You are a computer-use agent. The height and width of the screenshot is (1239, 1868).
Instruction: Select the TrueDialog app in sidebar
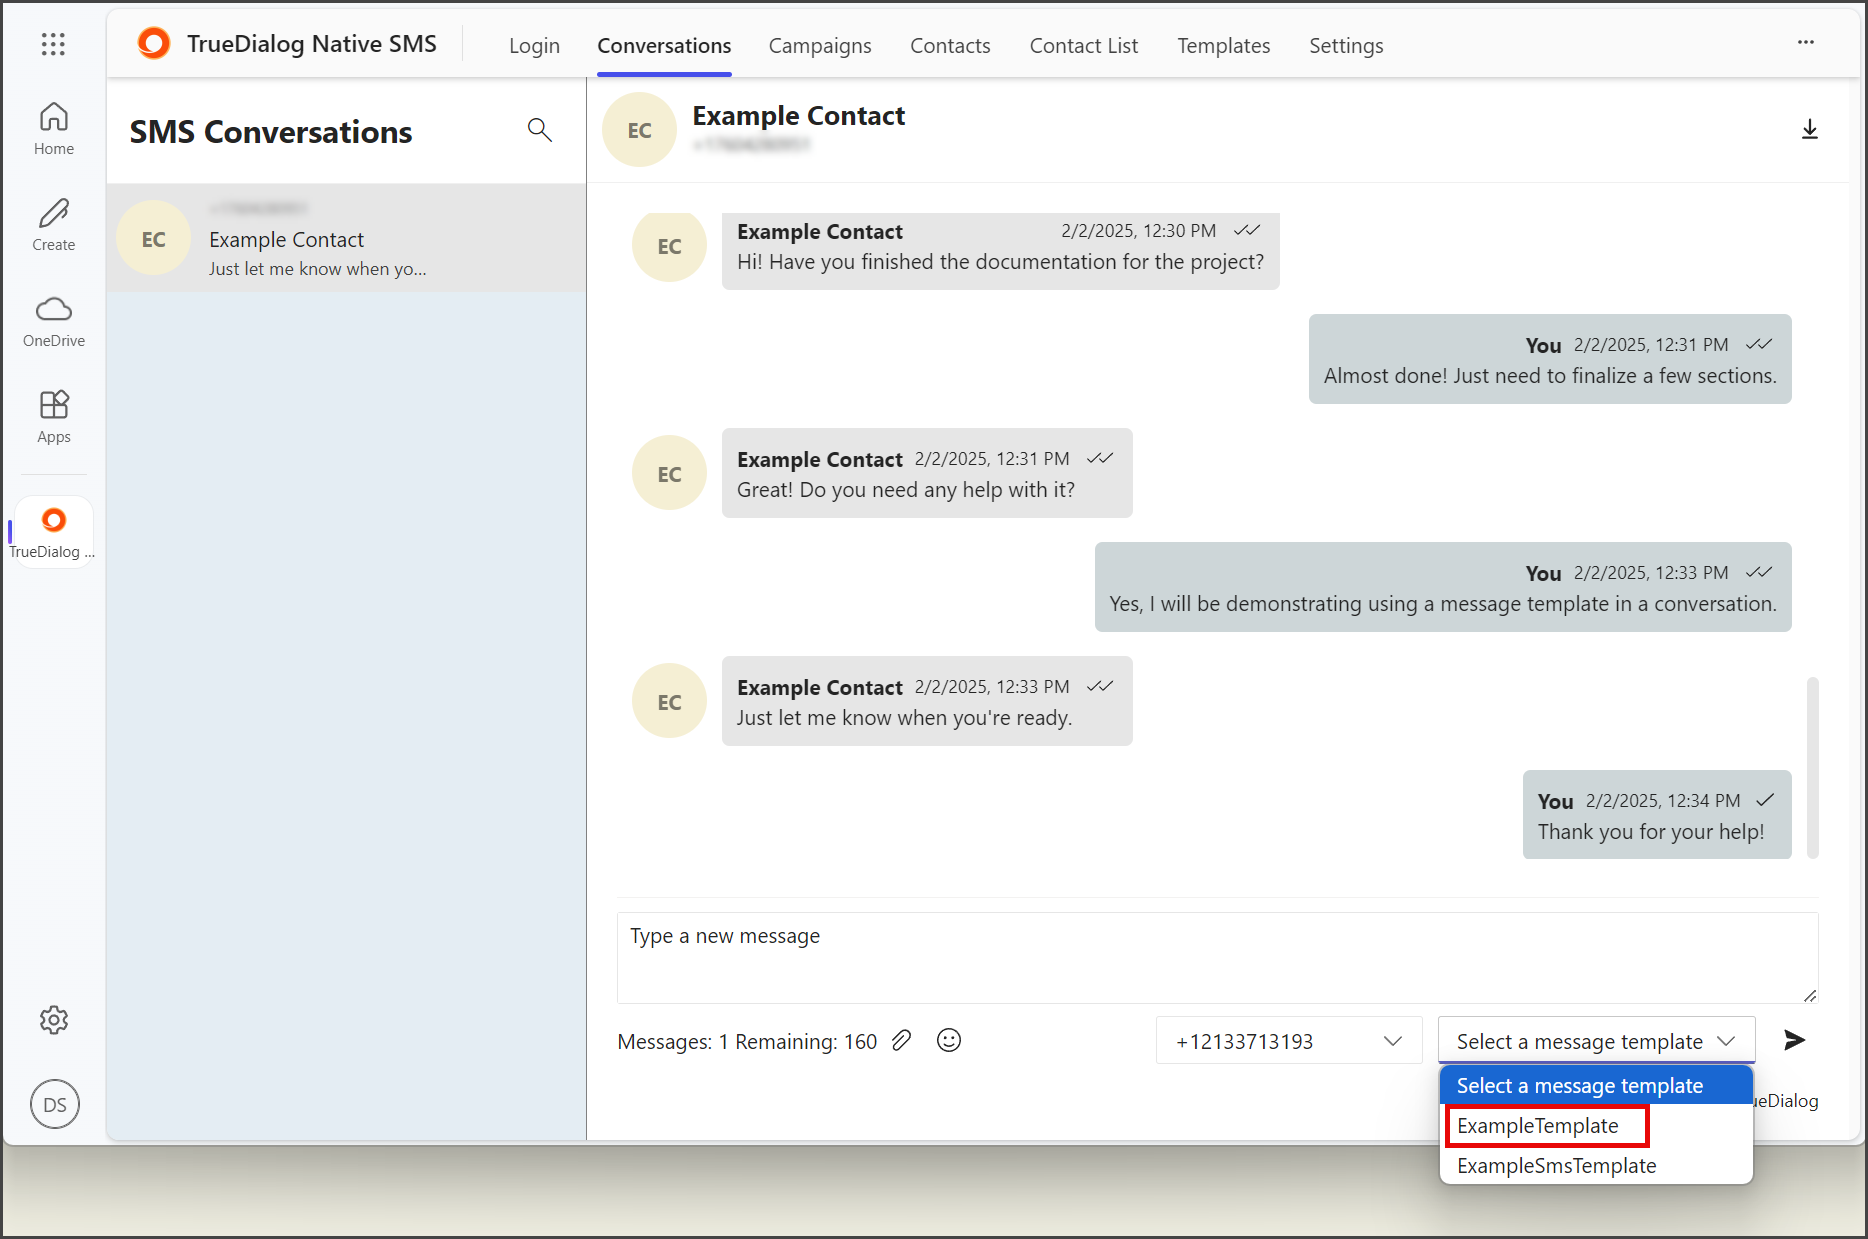[x=53, y=533]
